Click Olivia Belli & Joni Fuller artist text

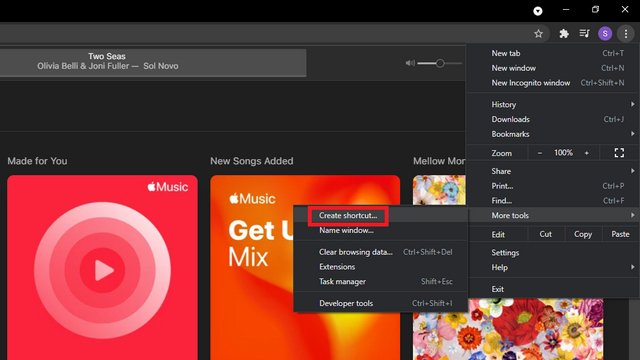click(x=83, y=66)
